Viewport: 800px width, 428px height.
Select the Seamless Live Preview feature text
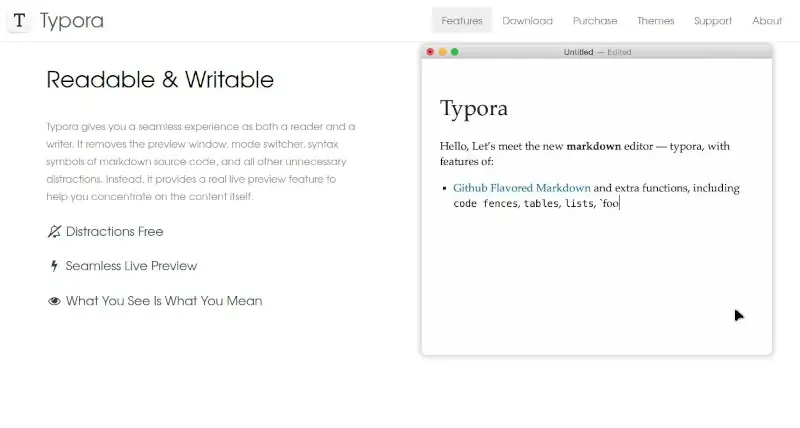(131, 266)
